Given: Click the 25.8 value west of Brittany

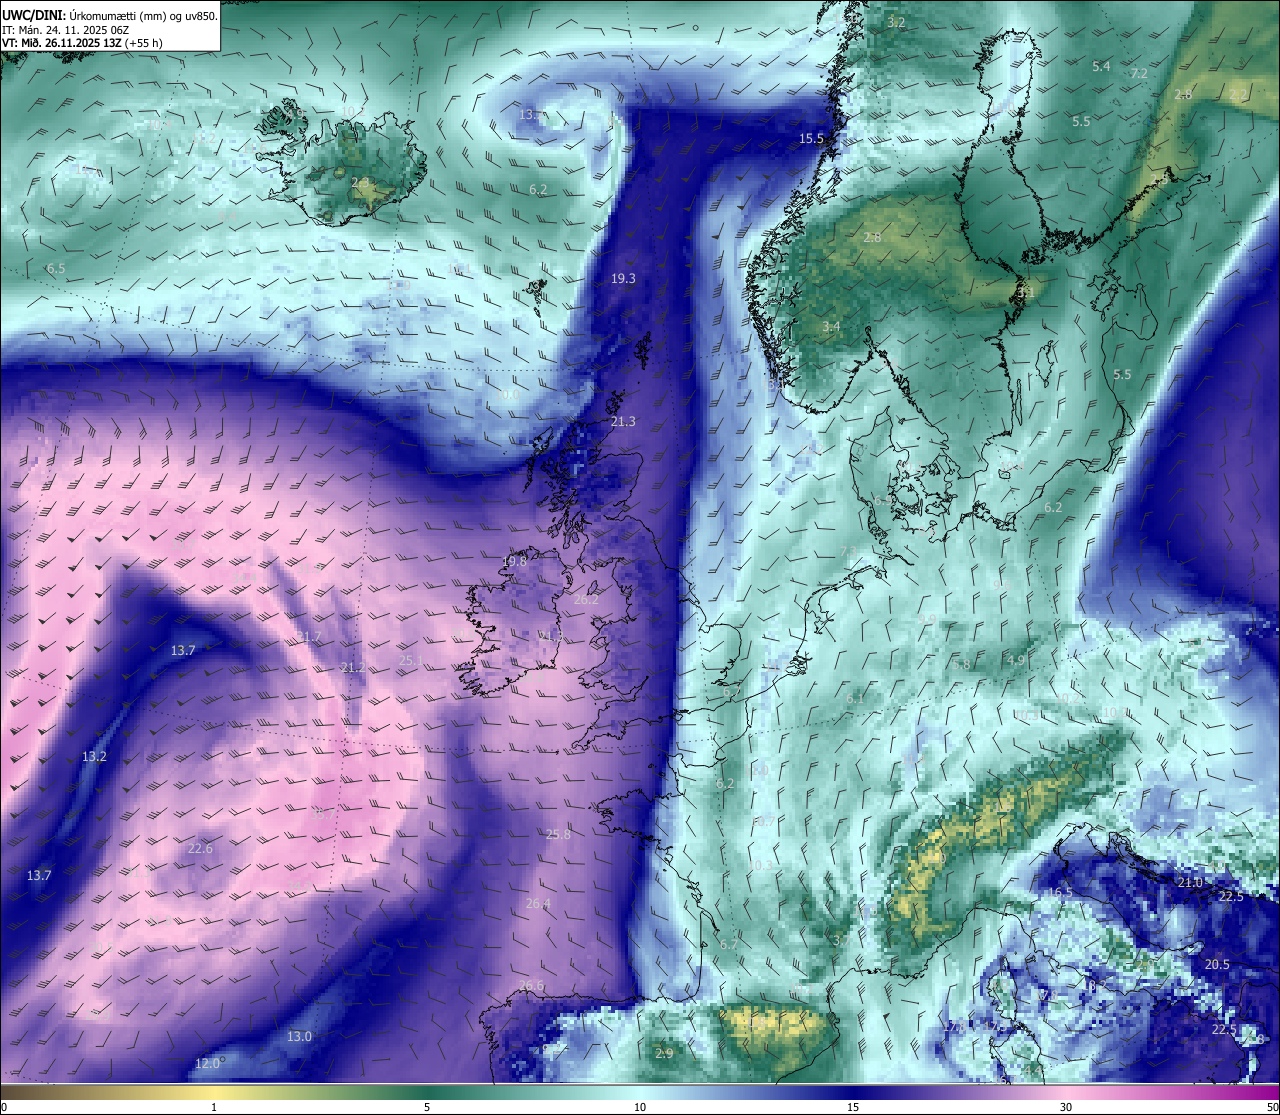Looking at the screenshot, I should [x=558, y=835].
